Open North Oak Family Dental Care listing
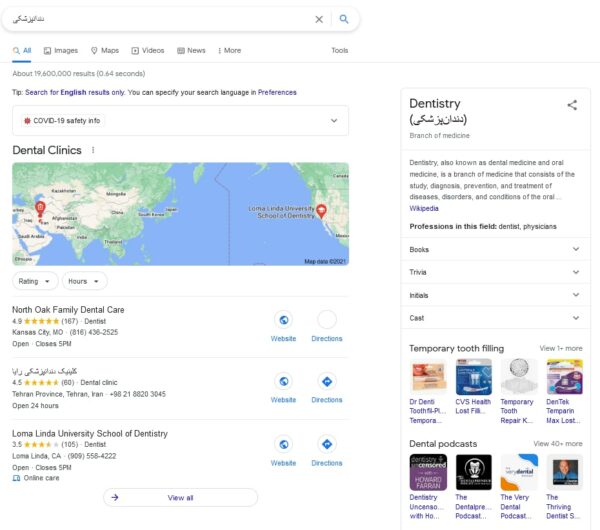This screenshot has width=600, height=530. 68,310
